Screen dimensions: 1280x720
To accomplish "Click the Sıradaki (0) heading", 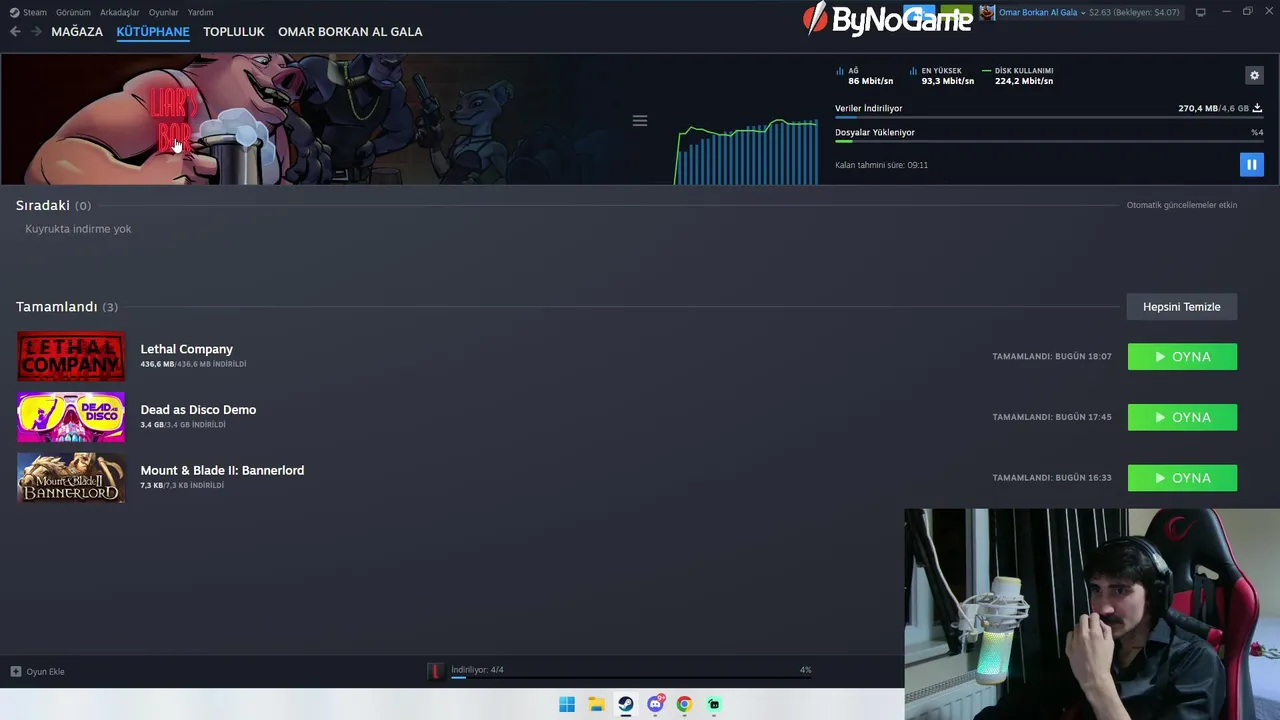I will click(x=53, y=205).
